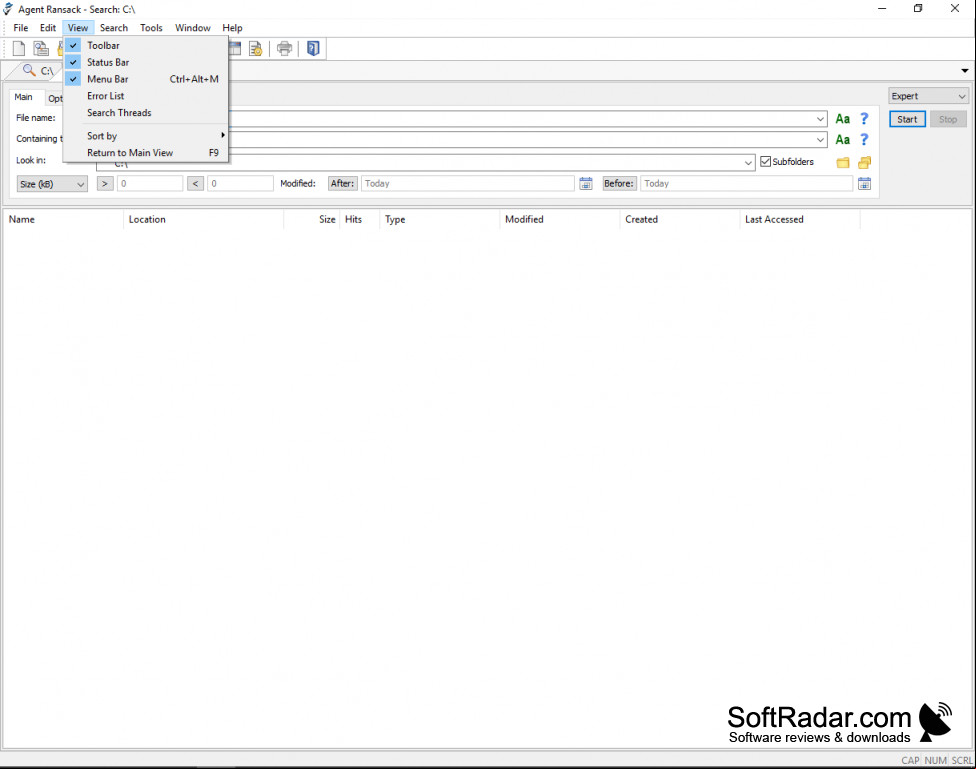Sort results by the Name column
Viewport: 976px width, 769px height.
click(63, 219)
